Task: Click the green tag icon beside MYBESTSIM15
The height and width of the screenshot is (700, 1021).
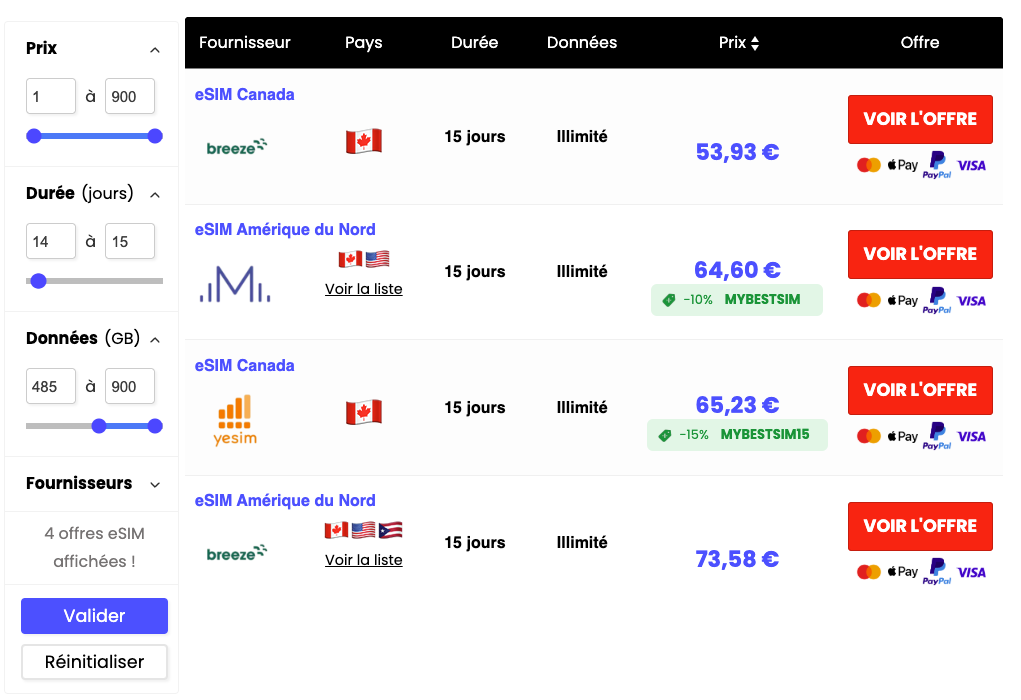Action: [664, 435]
